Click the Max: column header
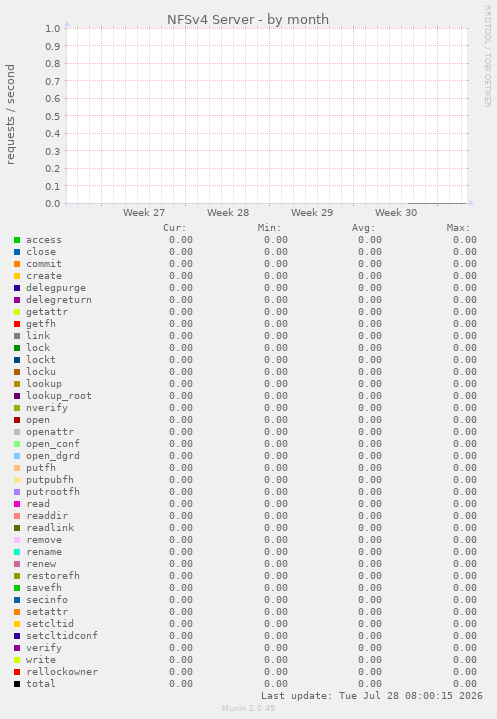497x719 pixels. click(458, 228)
